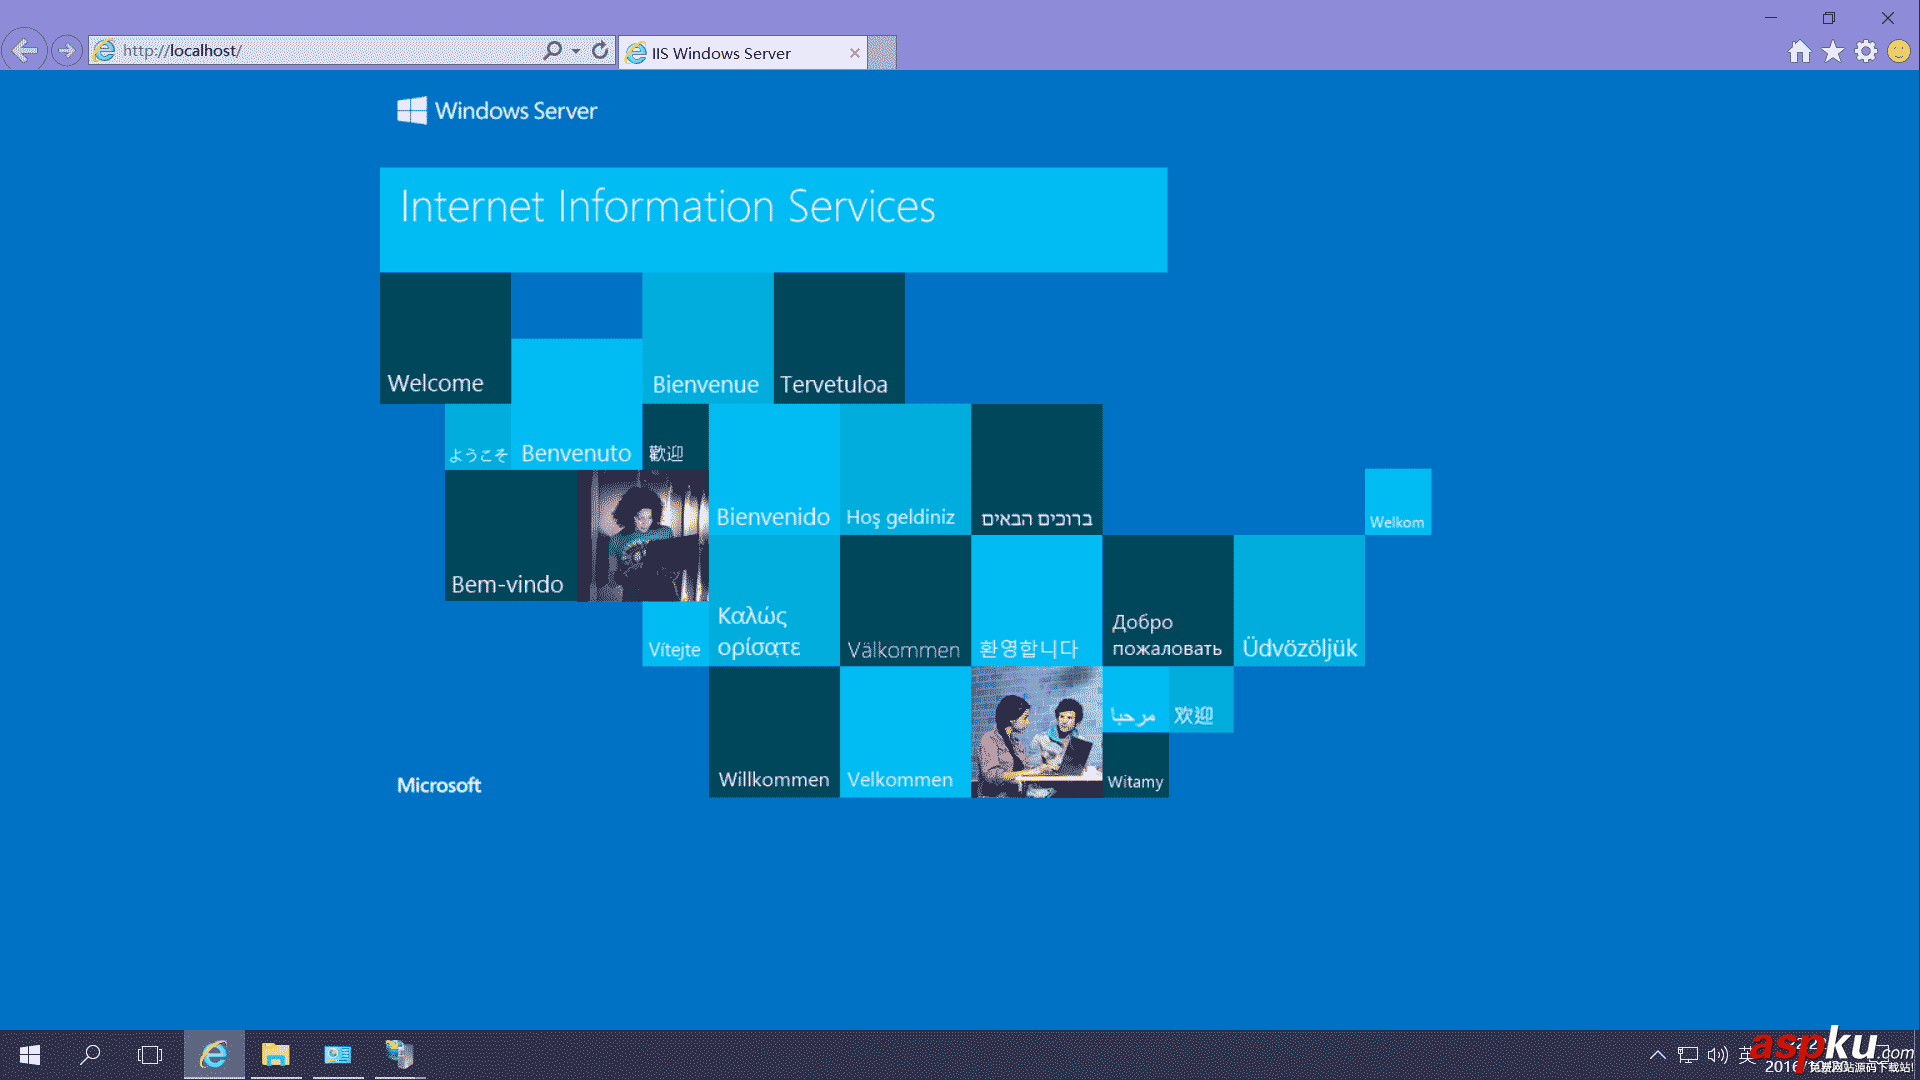The image size is (1920, 1080).
Task: Open File Explorer from taskbar
Action: 275,1055
